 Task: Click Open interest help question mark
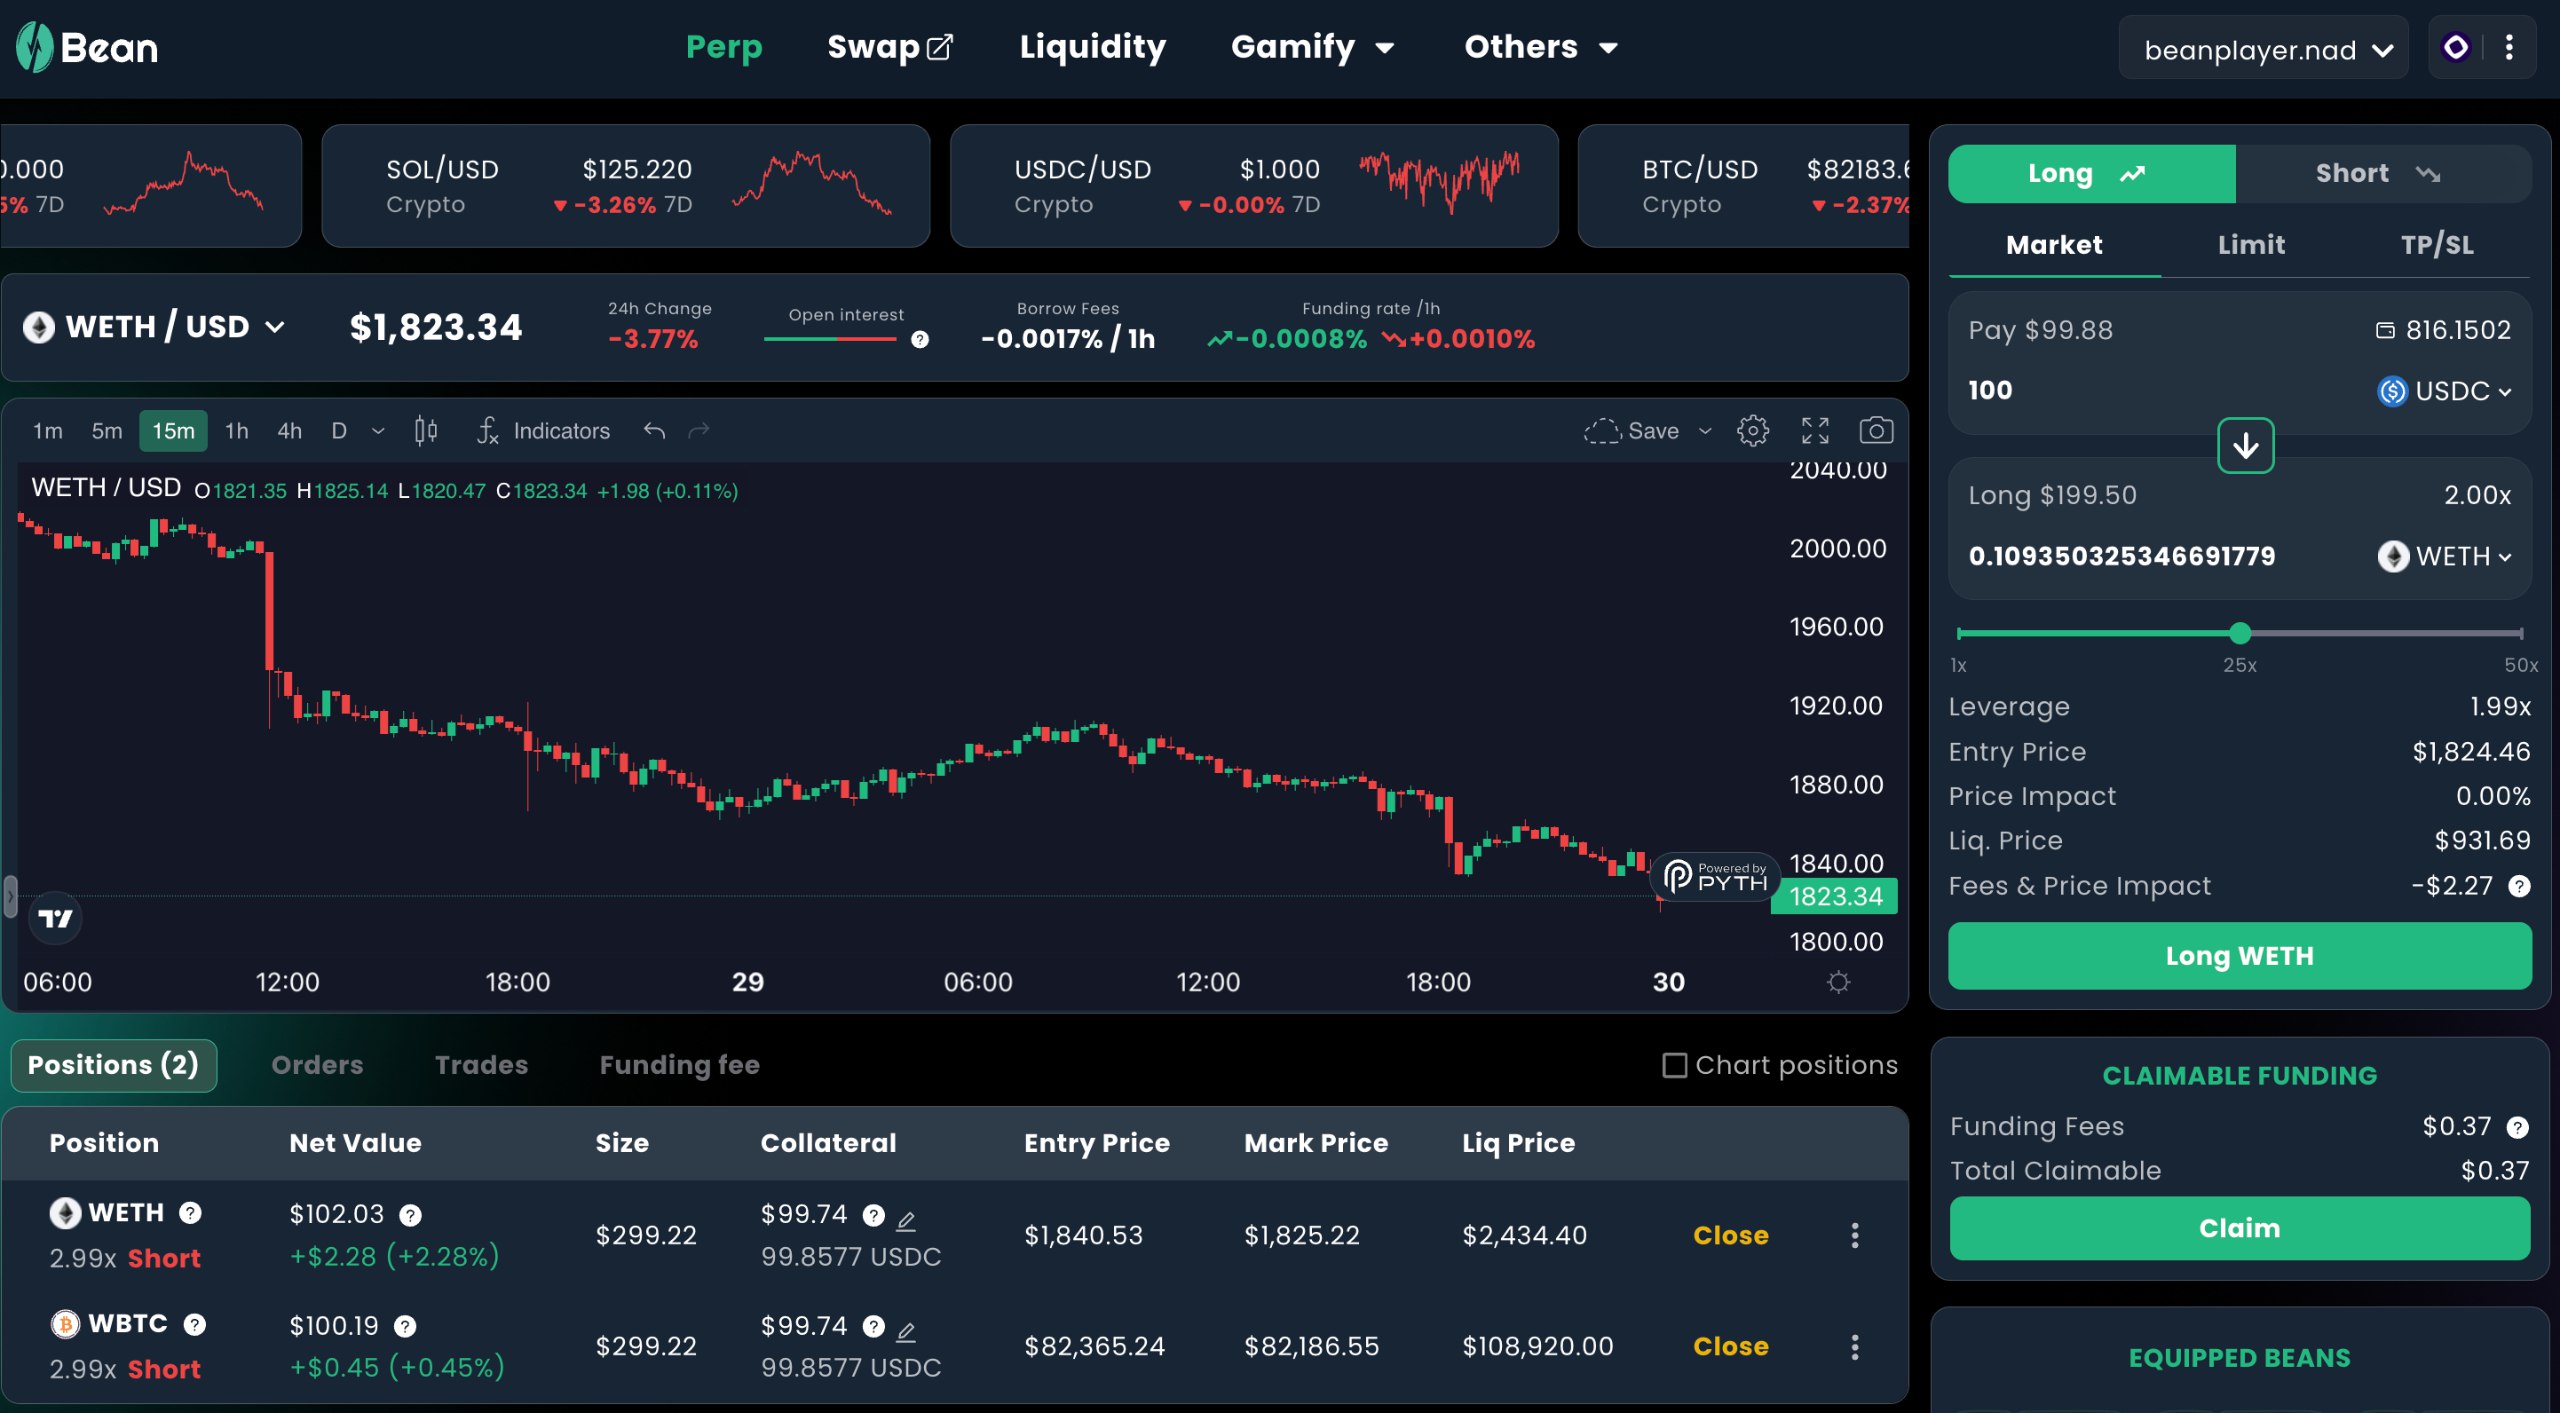pyautogui.click(x=920, y=340)
